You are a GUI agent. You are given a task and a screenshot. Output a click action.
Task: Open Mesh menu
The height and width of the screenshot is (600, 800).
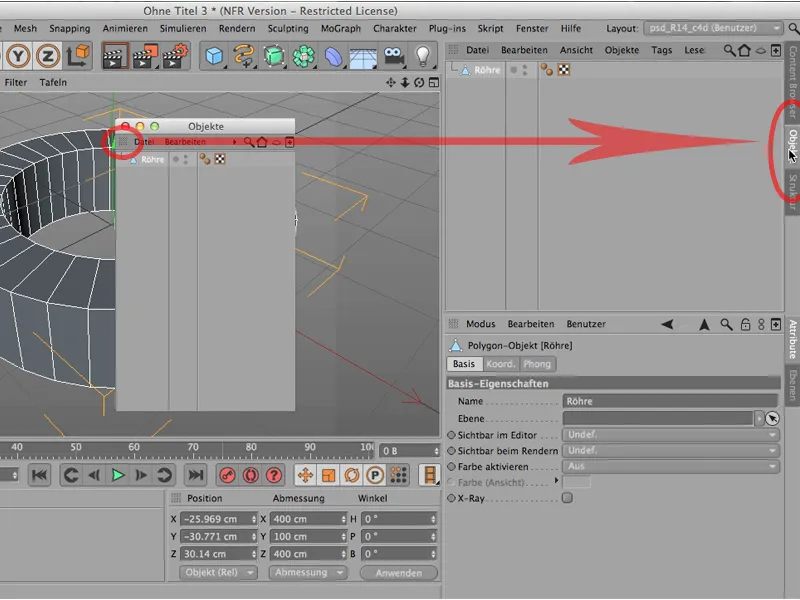point(25,29)
